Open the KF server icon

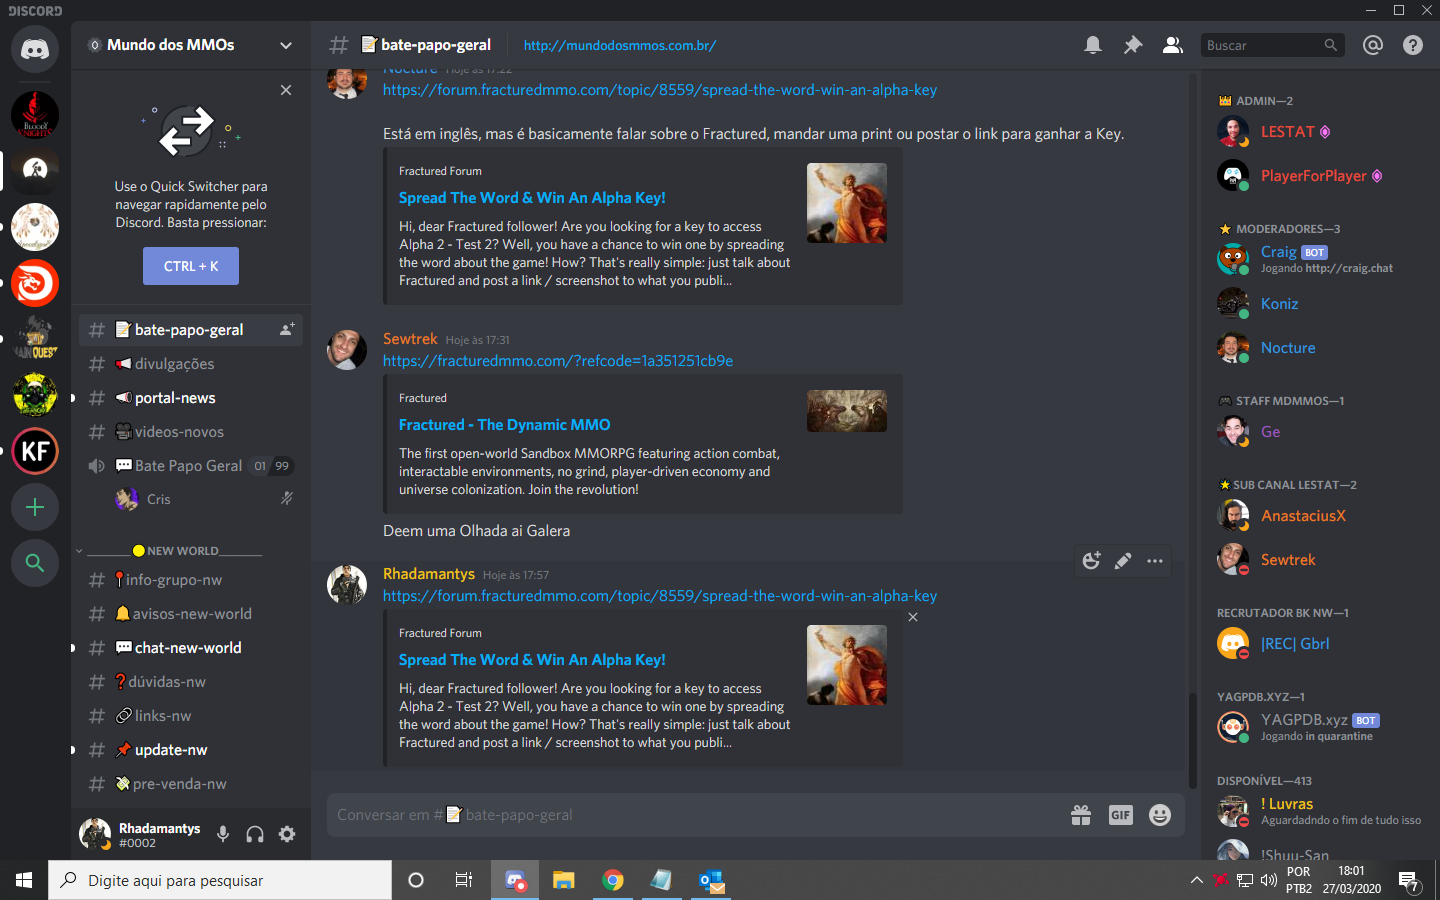[35, 451]
